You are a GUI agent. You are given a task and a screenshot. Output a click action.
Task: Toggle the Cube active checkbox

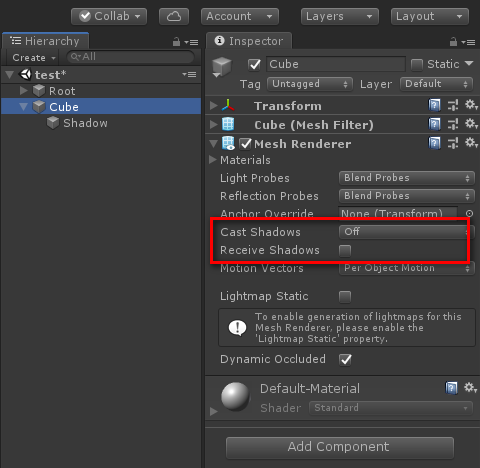pos(254,64)
